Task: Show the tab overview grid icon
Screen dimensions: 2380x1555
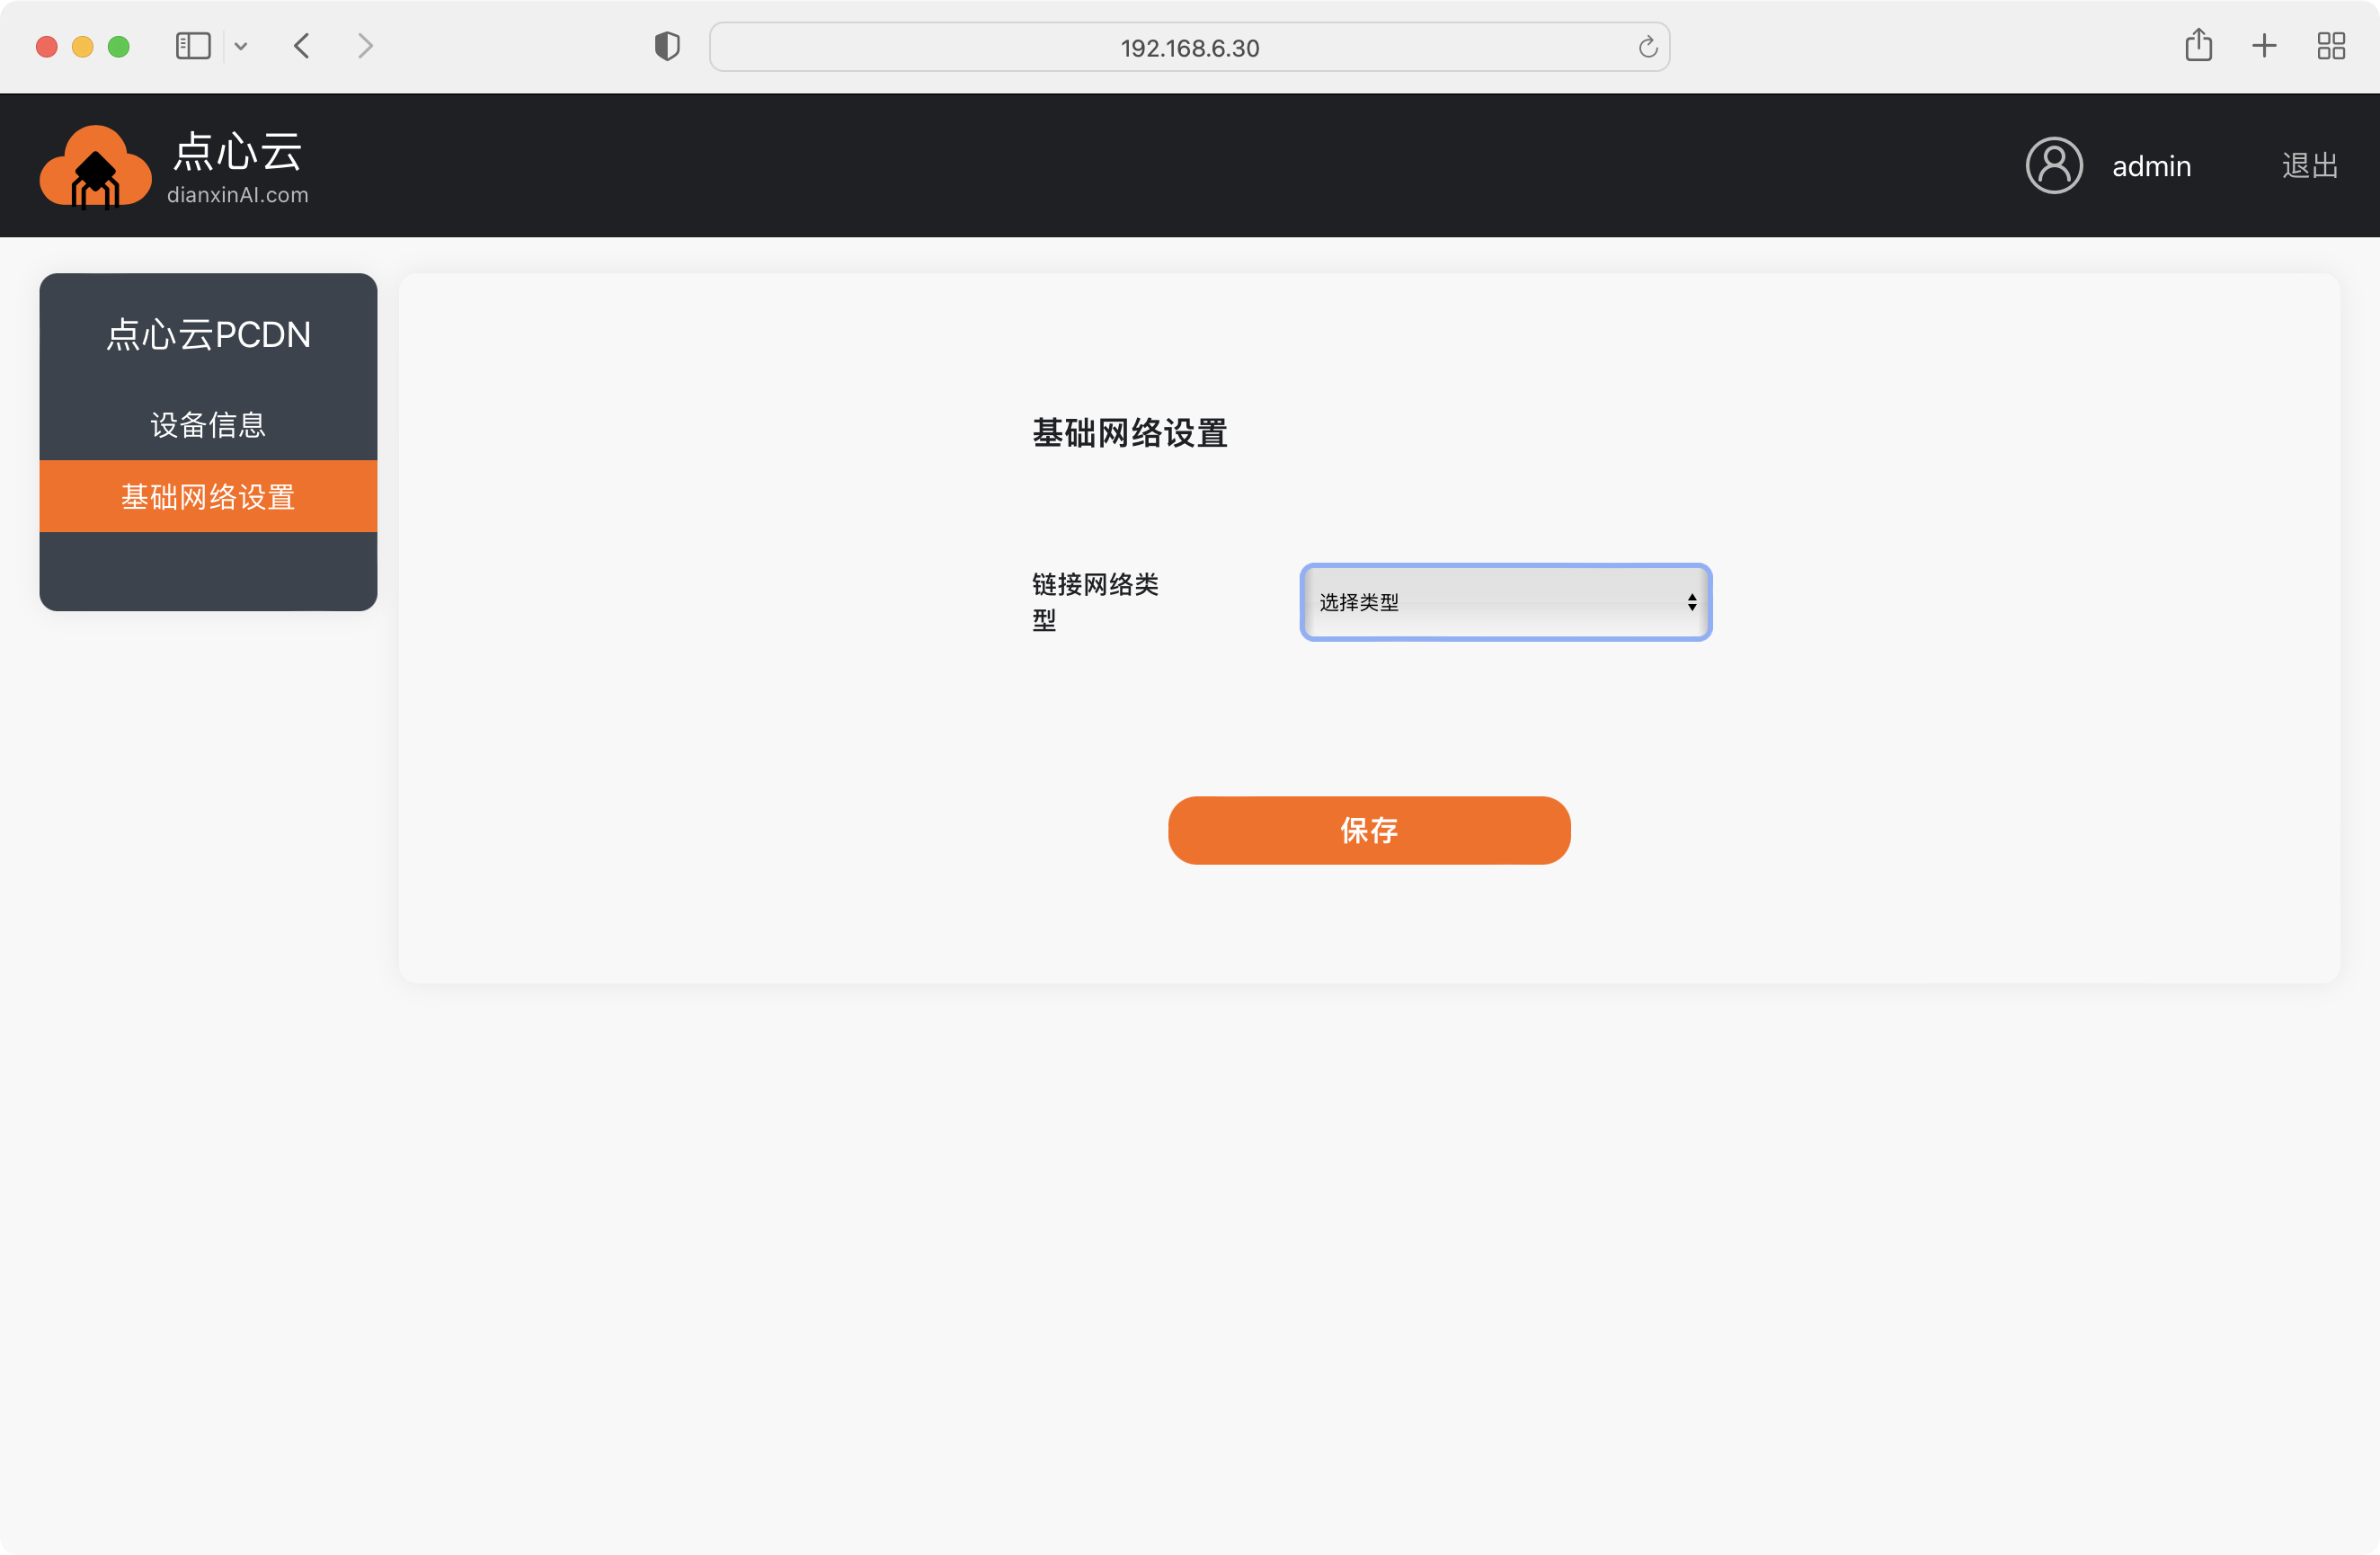Action: [x=2331, y=46]
